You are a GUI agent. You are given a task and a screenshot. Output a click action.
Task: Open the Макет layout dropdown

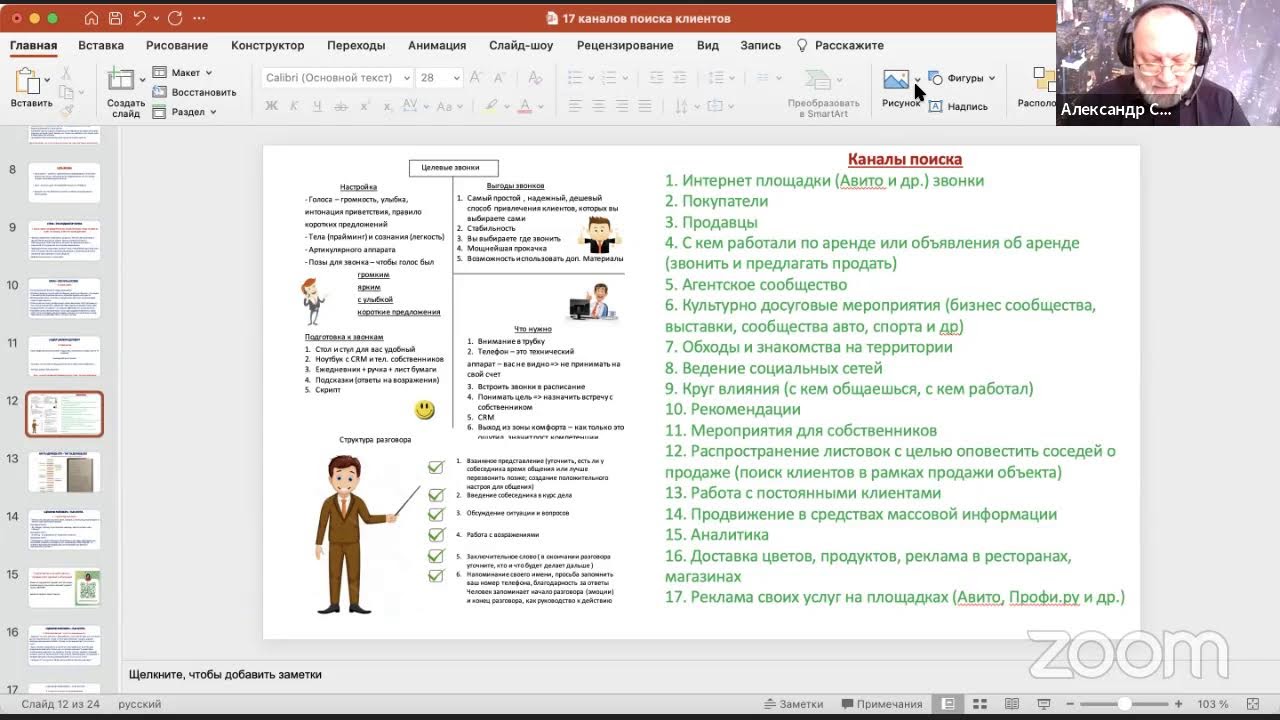click(182, 72)
